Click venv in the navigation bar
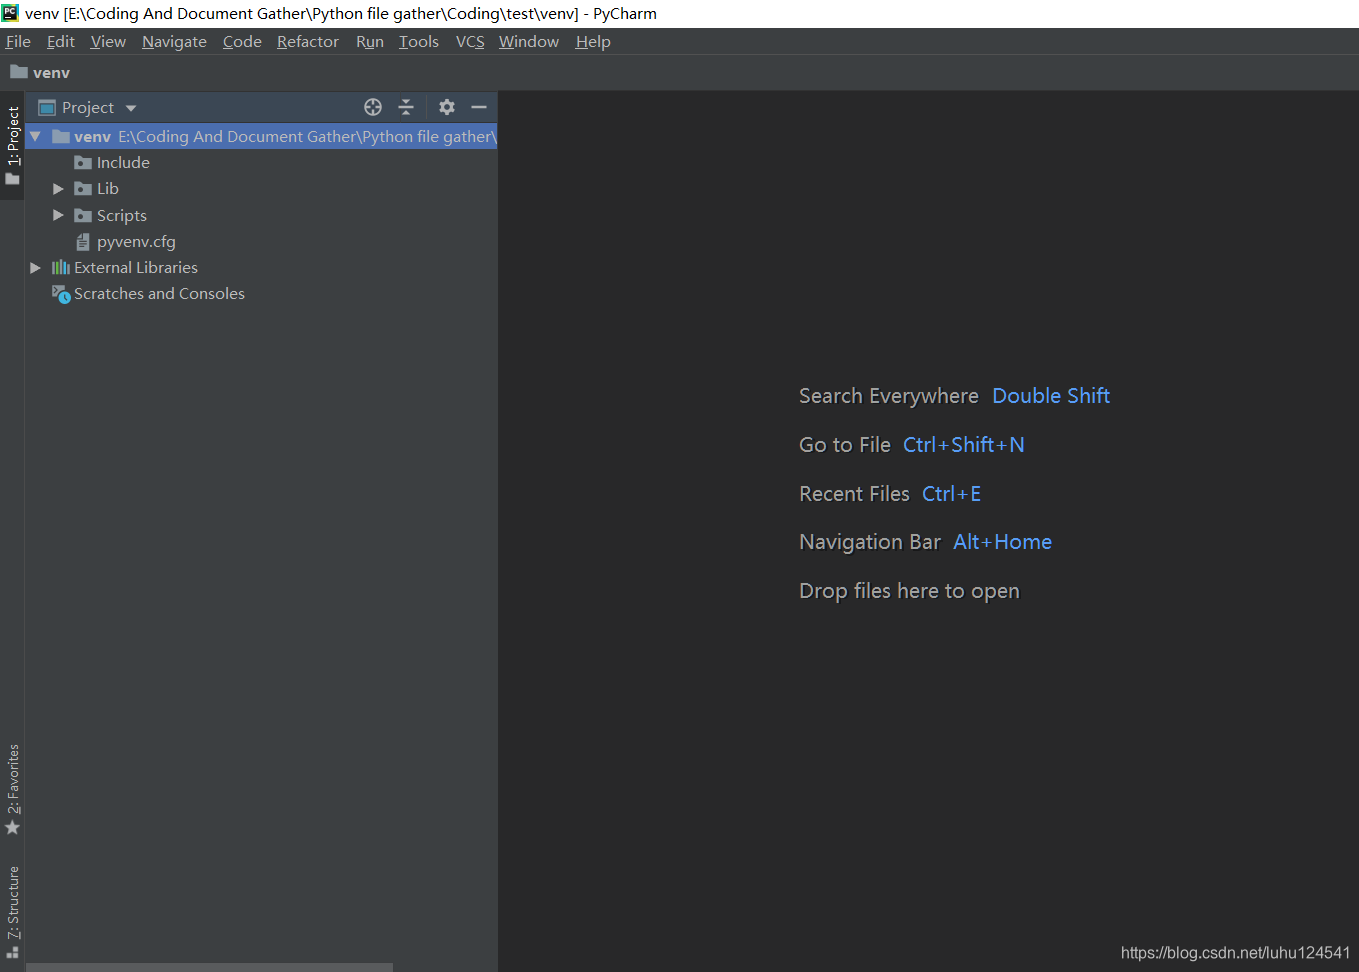Screen dimensions: 1359x972 (x=51, y=73)
